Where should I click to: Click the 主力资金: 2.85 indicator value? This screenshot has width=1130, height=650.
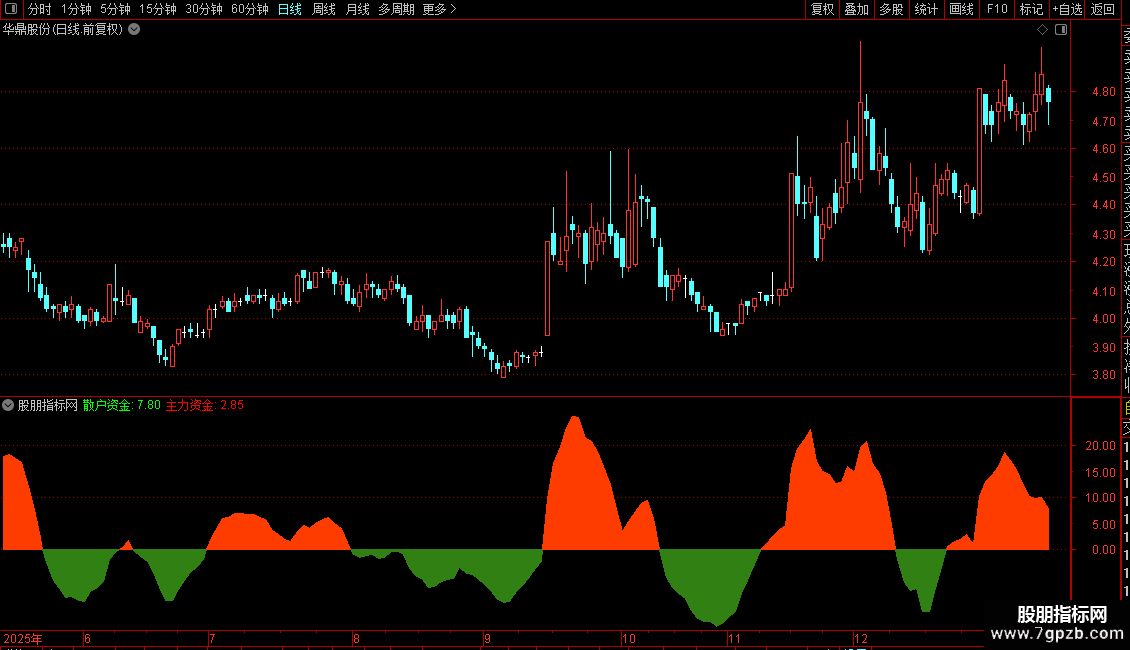click(x=205, y=405)
